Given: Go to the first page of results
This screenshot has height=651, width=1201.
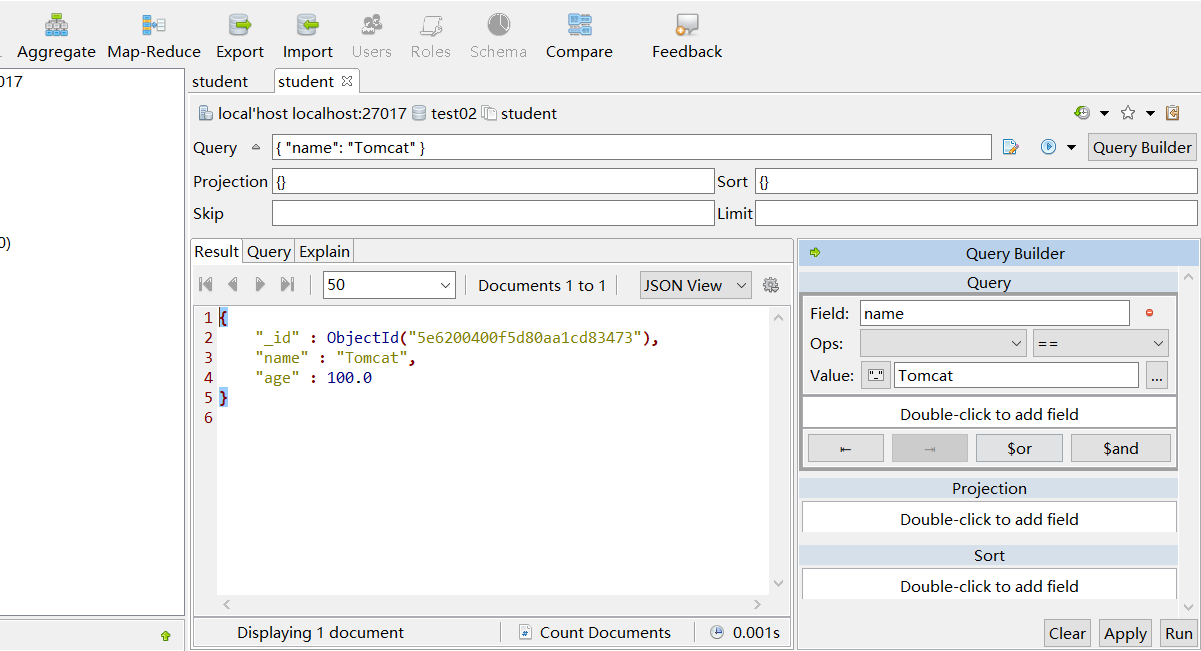Looking at the screenshot, I should [205, 284].
